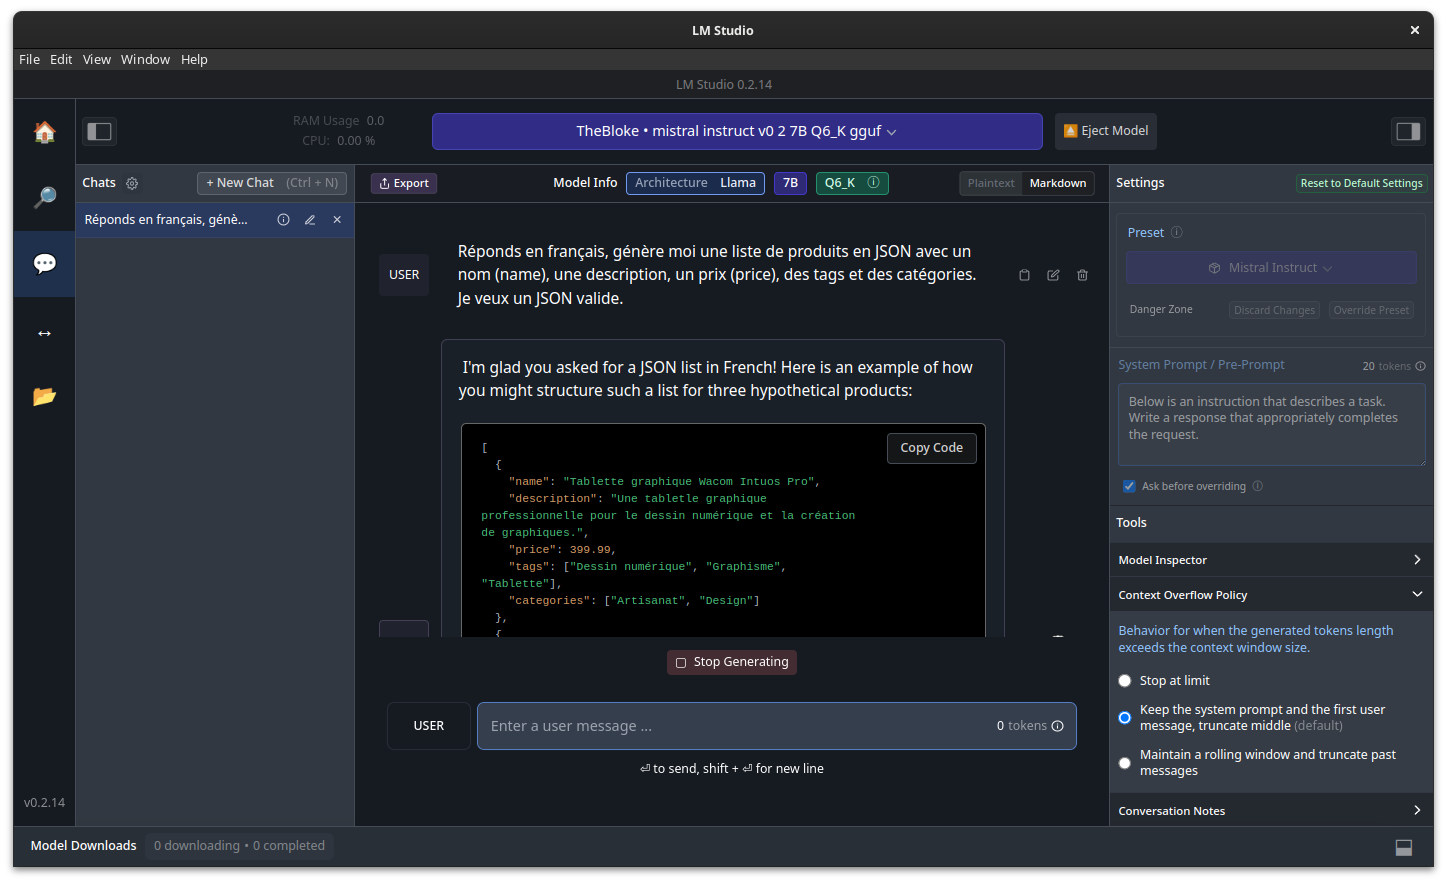Open the Chats gear settings icon
The width and height of the screenshot is (1447, 883).
132,183
